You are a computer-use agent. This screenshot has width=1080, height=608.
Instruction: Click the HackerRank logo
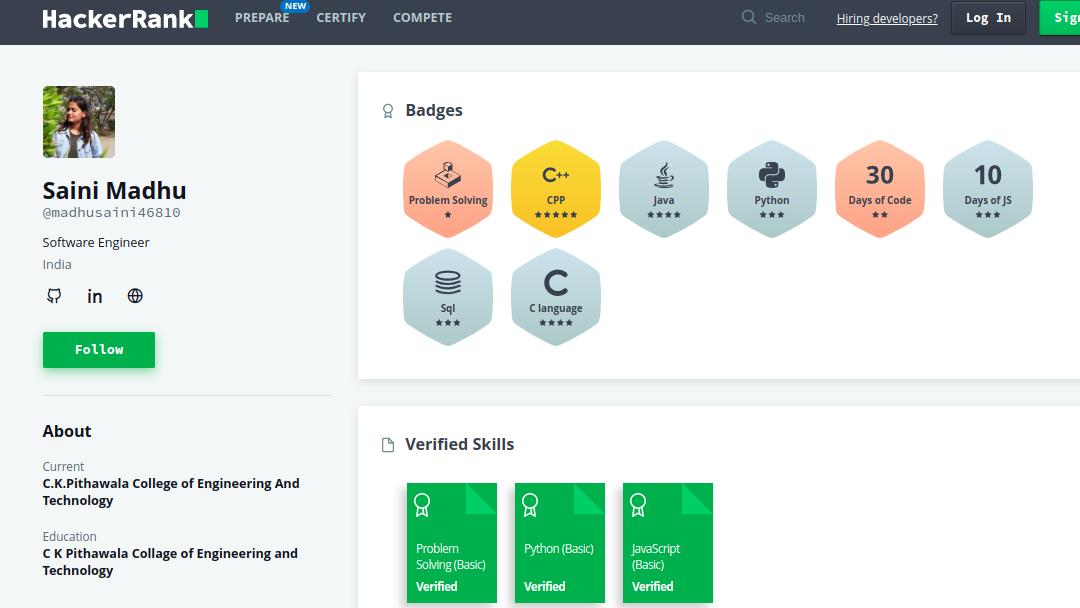coord(125,19)
